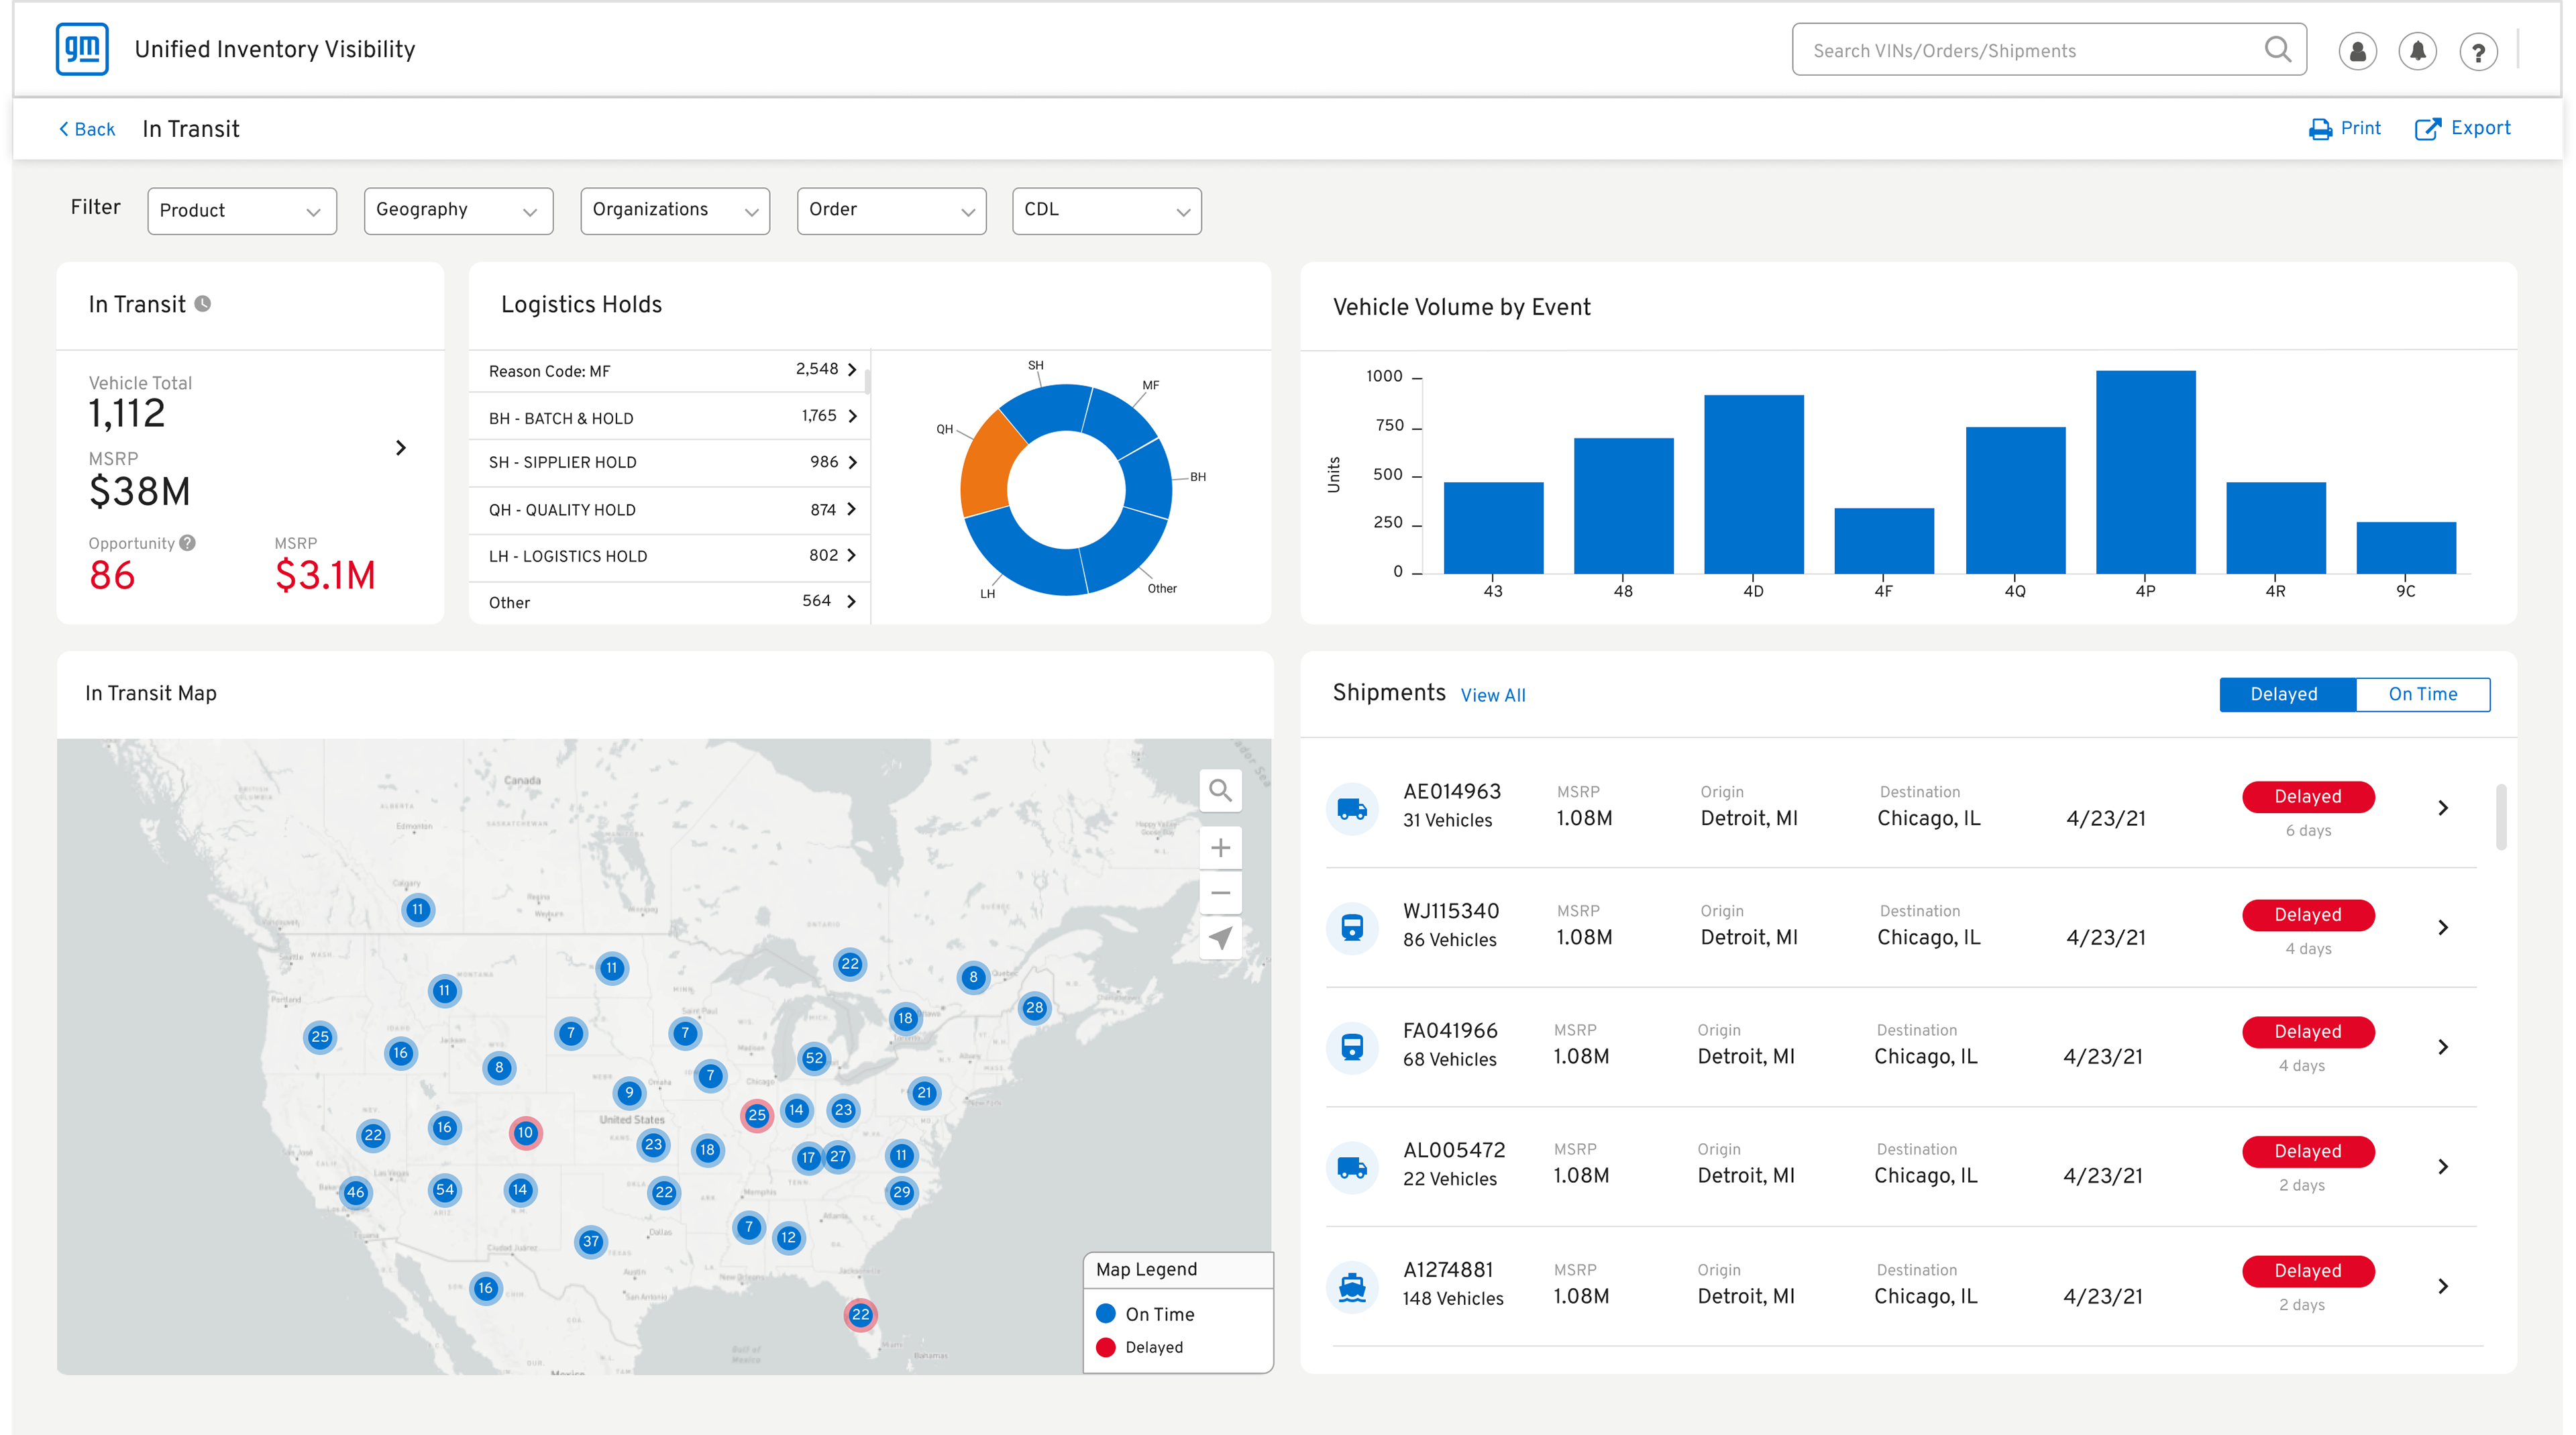Viewport: 2576px width, 1435px height.
Task: Click the Opportunity info icon
Action: 188,543
